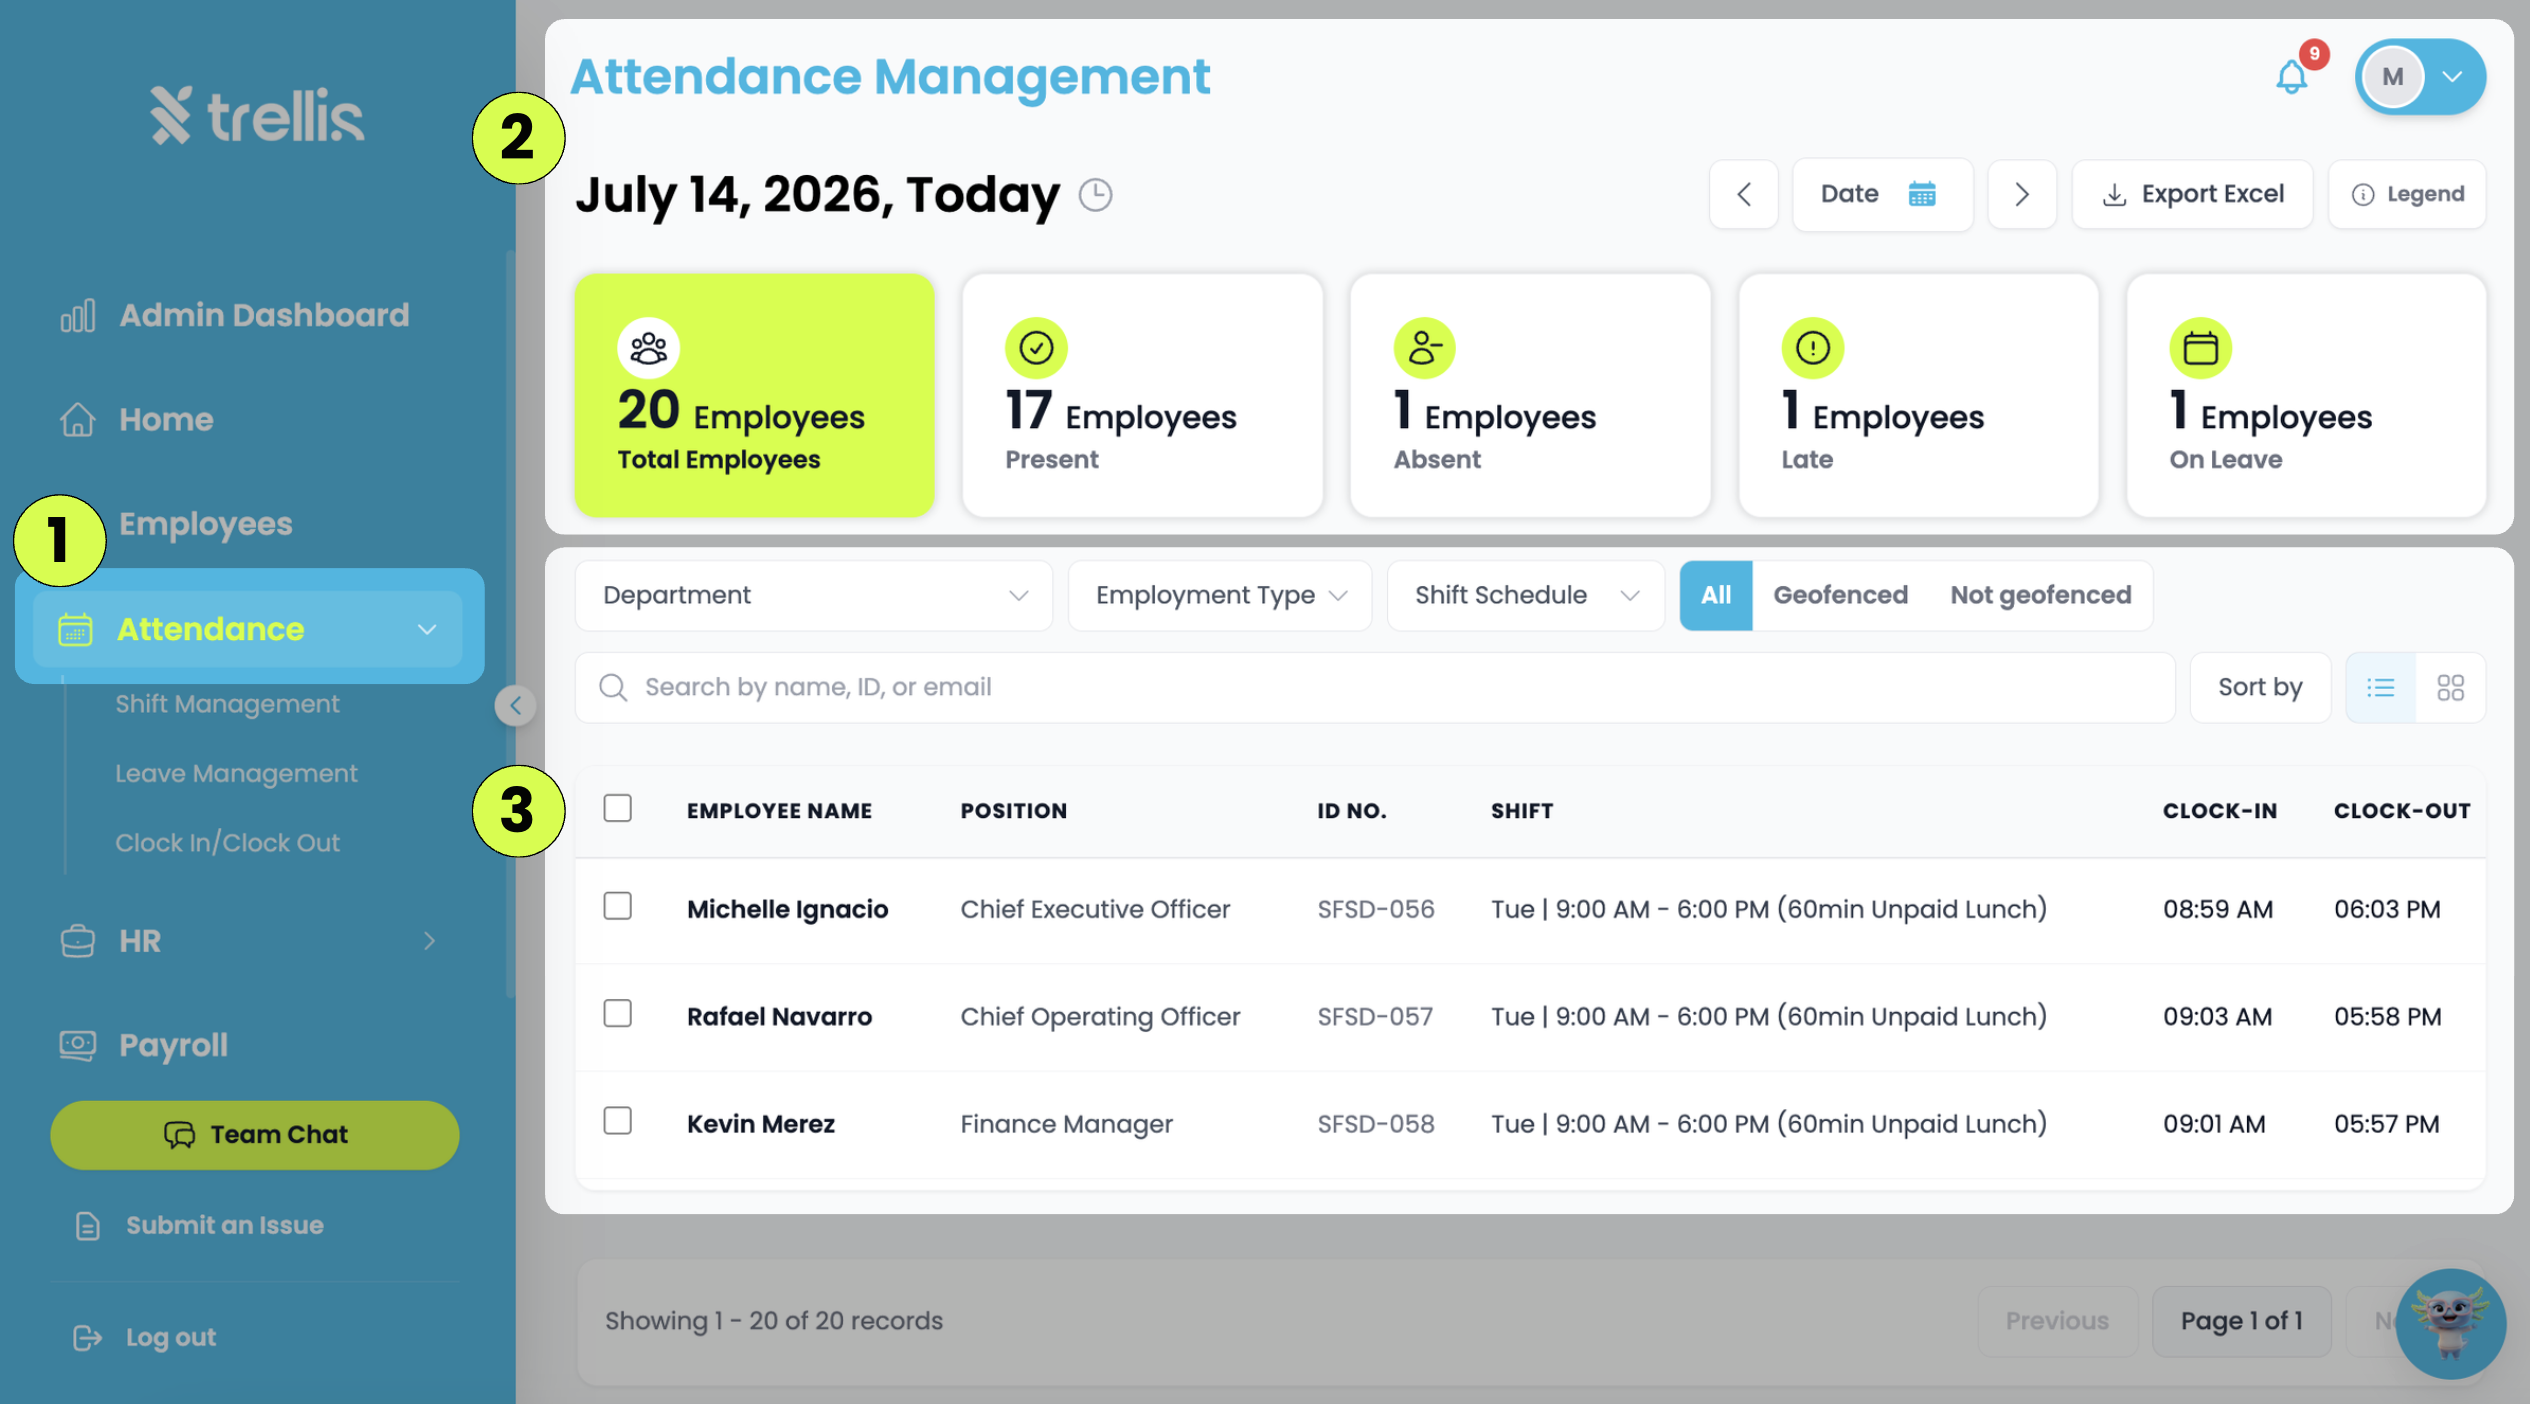Open the Legend button
2530x1404 pixels.
2406,194
